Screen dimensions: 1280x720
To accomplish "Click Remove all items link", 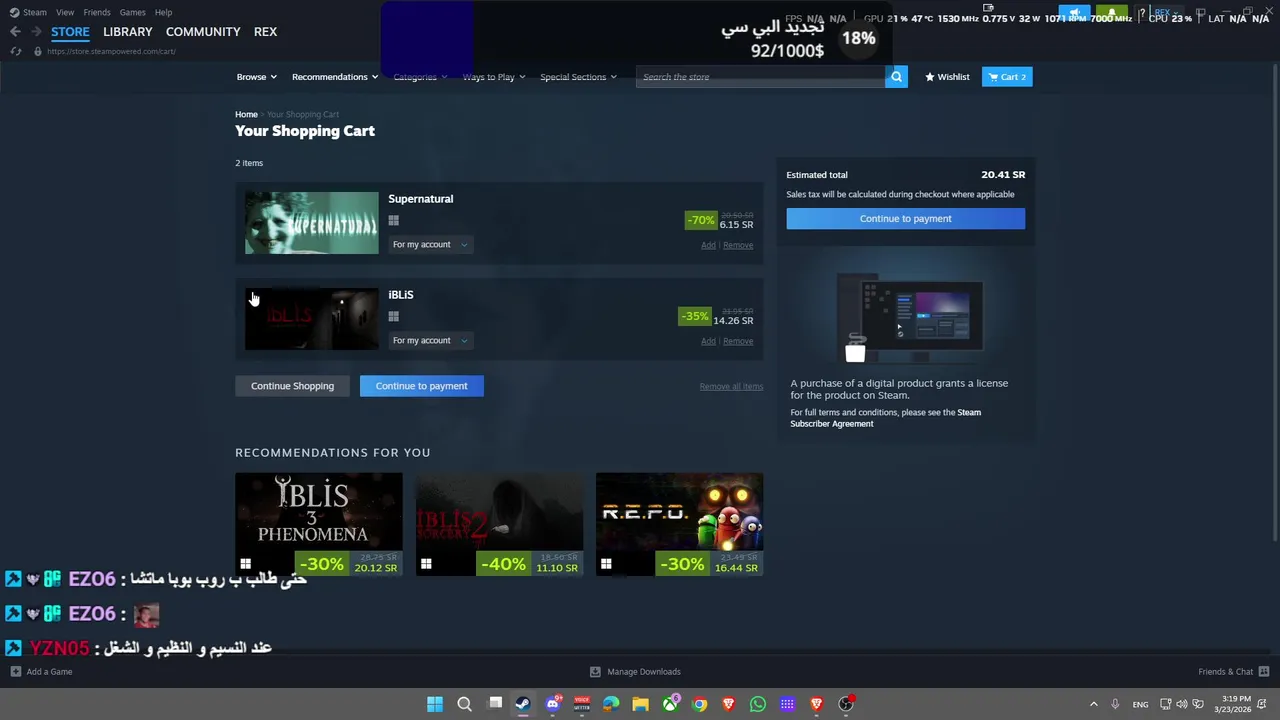I will click(731, 386).
